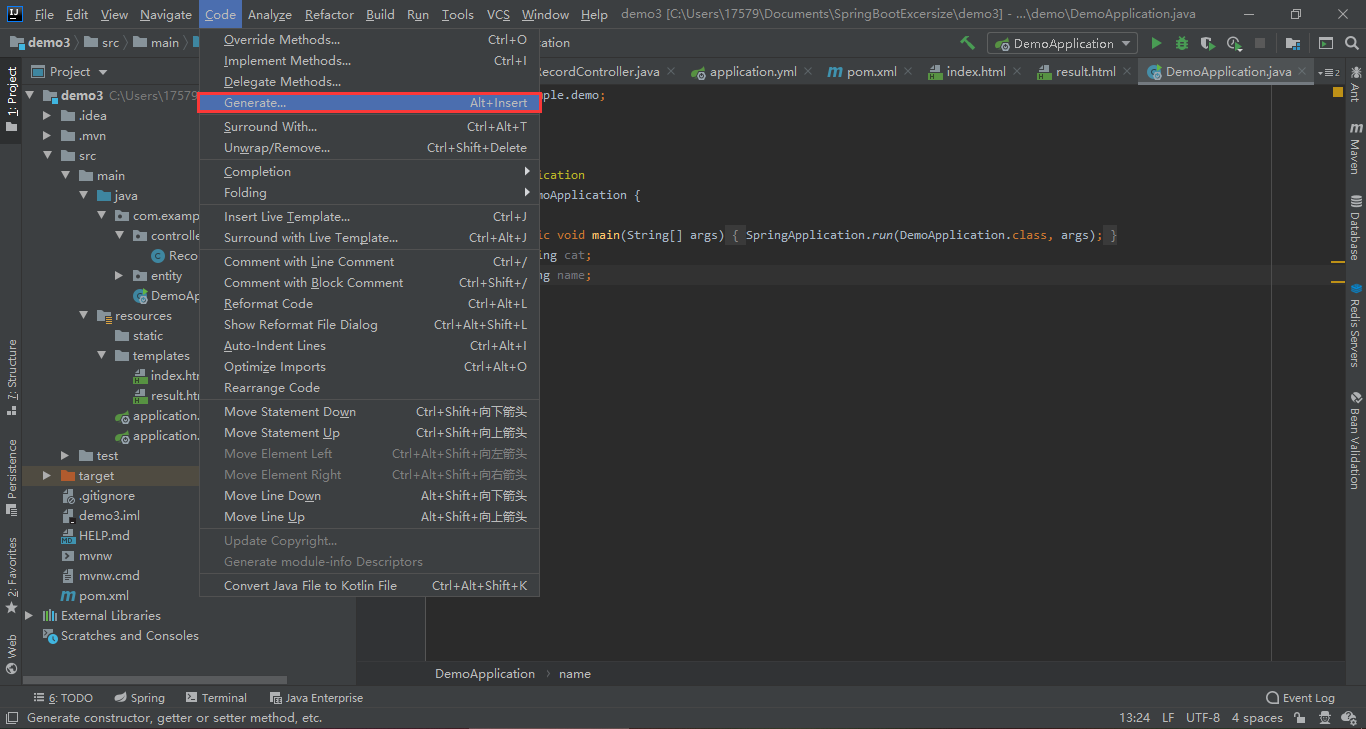Open the Spring tool window
1366x729 pixels.
point(139,698)
